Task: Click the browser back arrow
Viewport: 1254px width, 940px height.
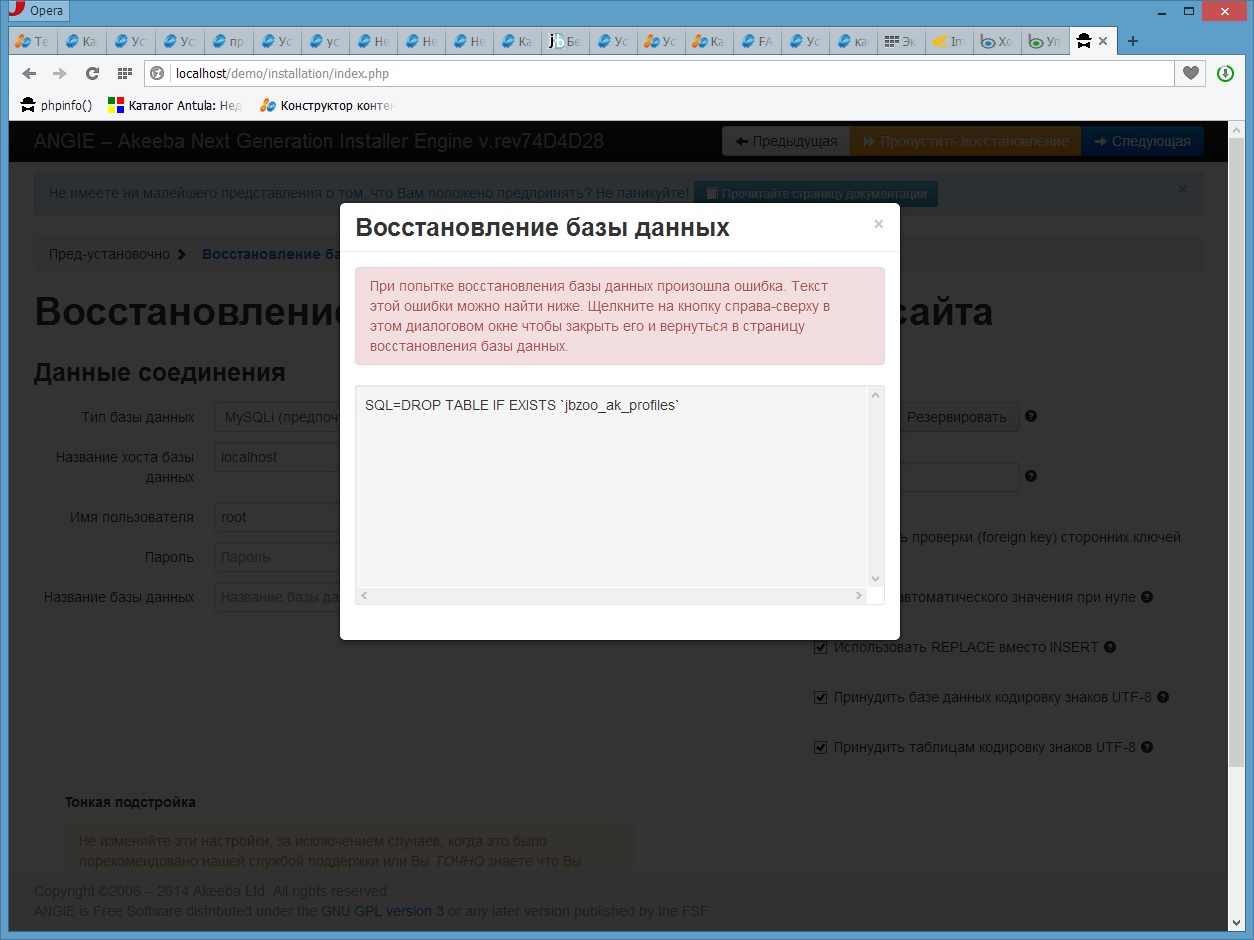Action: pos(29,73)
